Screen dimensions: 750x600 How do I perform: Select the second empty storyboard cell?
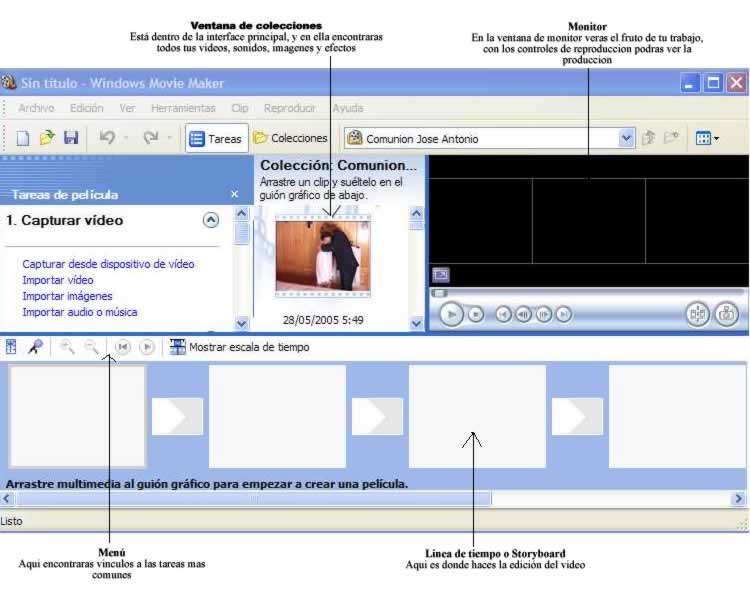277,416
